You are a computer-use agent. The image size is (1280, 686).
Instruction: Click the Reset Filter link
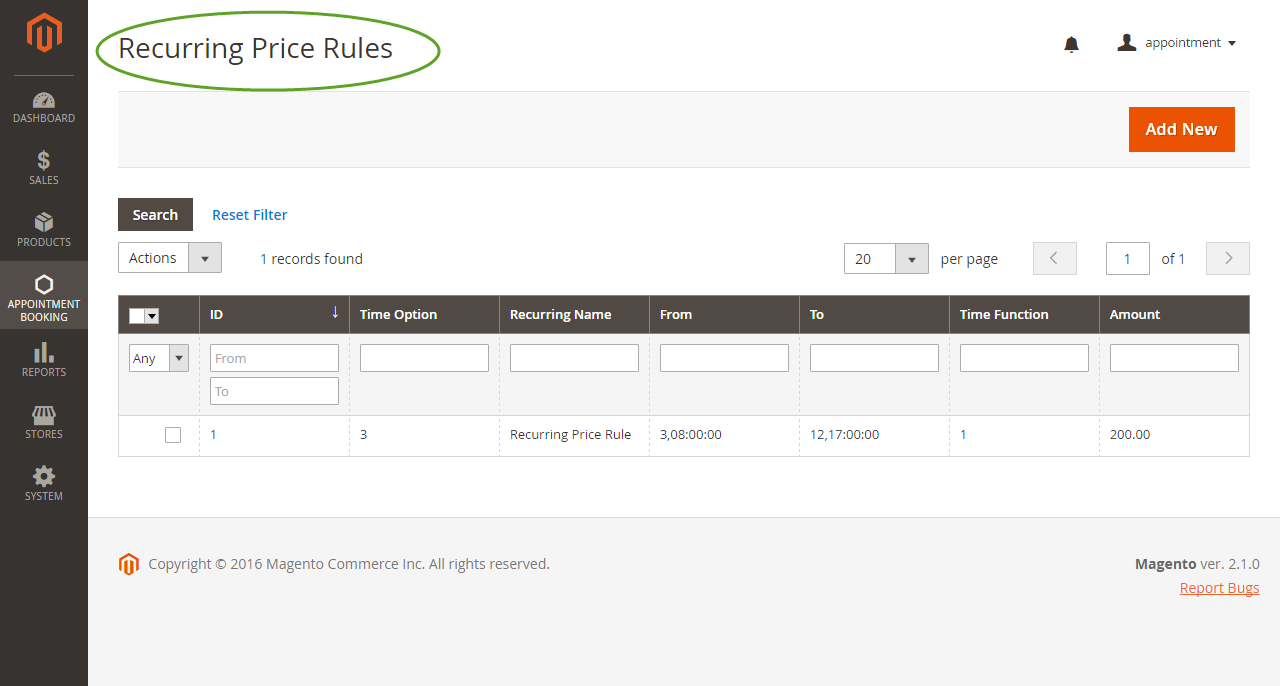(249, 215)
